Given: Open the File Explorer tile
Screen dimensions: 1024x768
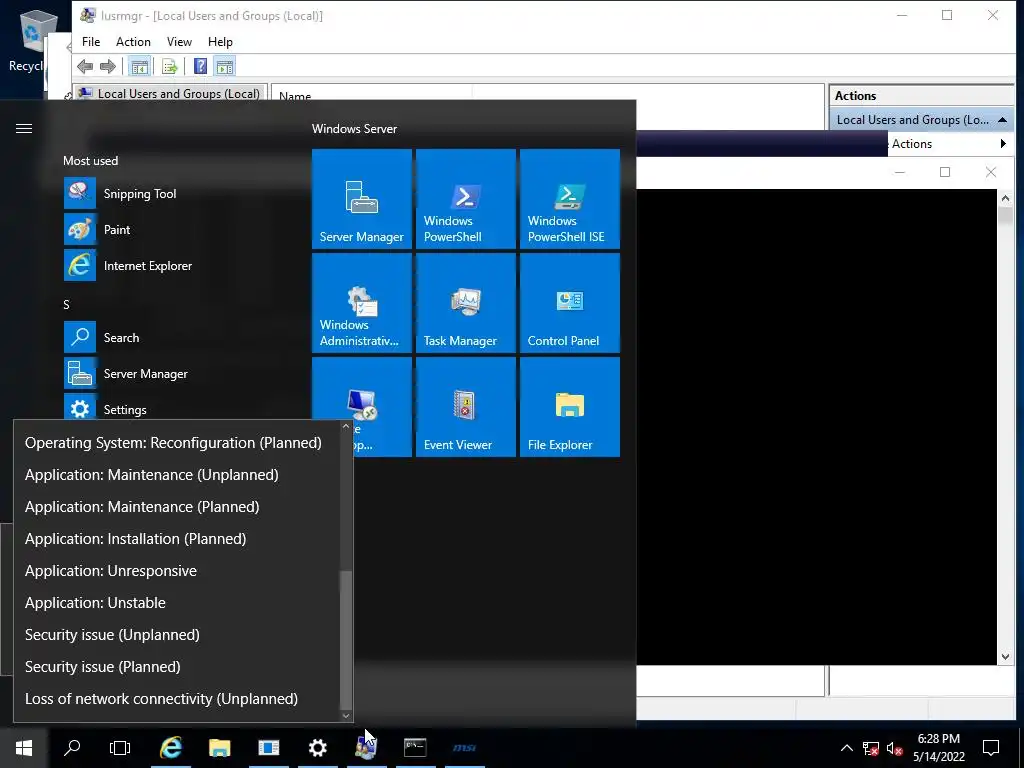Looking at the screenshot, I should pyautogui.click(x=569, y=407).
